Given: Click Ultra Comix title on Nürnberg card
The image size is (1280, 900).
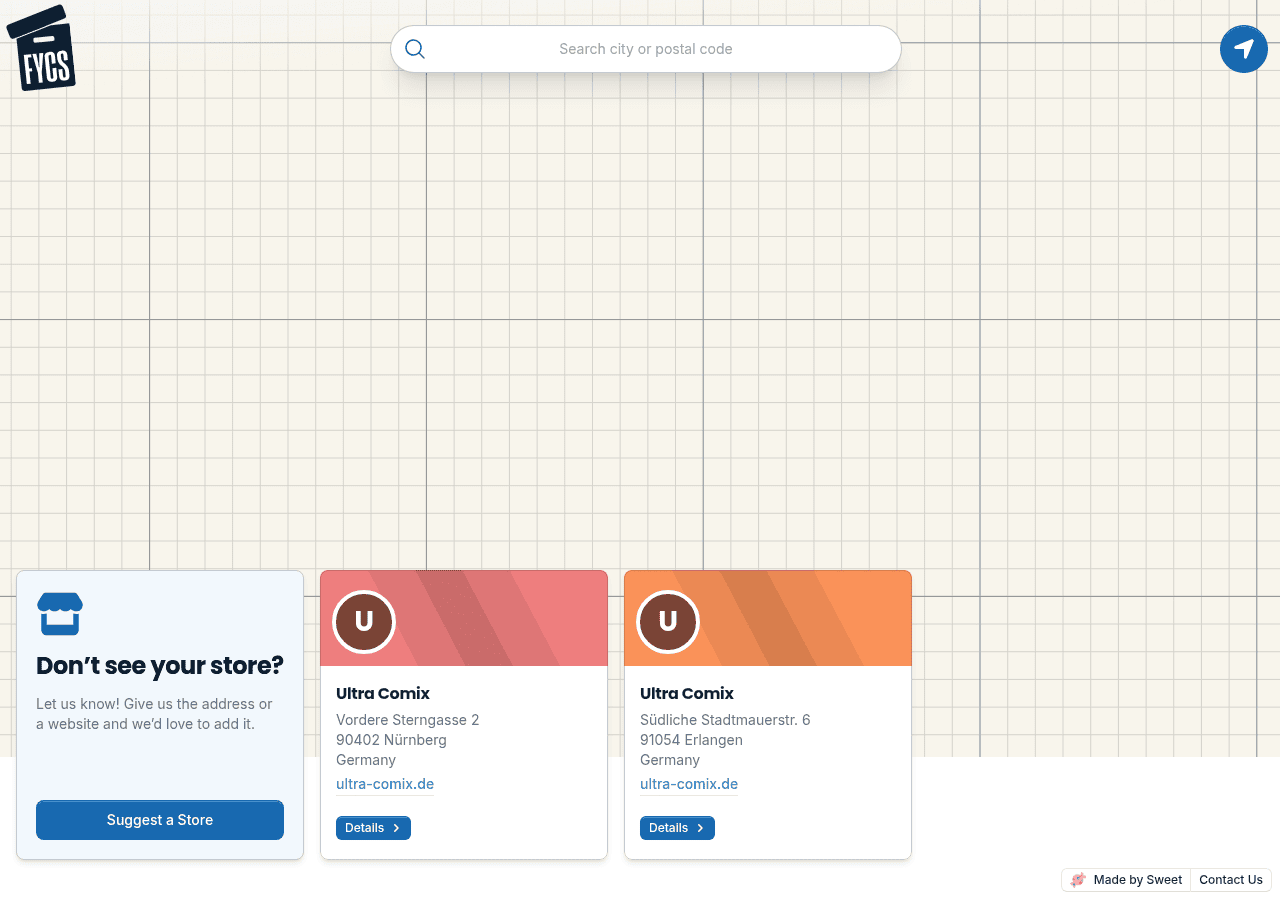Looking at the screenshot, I should (x=383, y=693).
